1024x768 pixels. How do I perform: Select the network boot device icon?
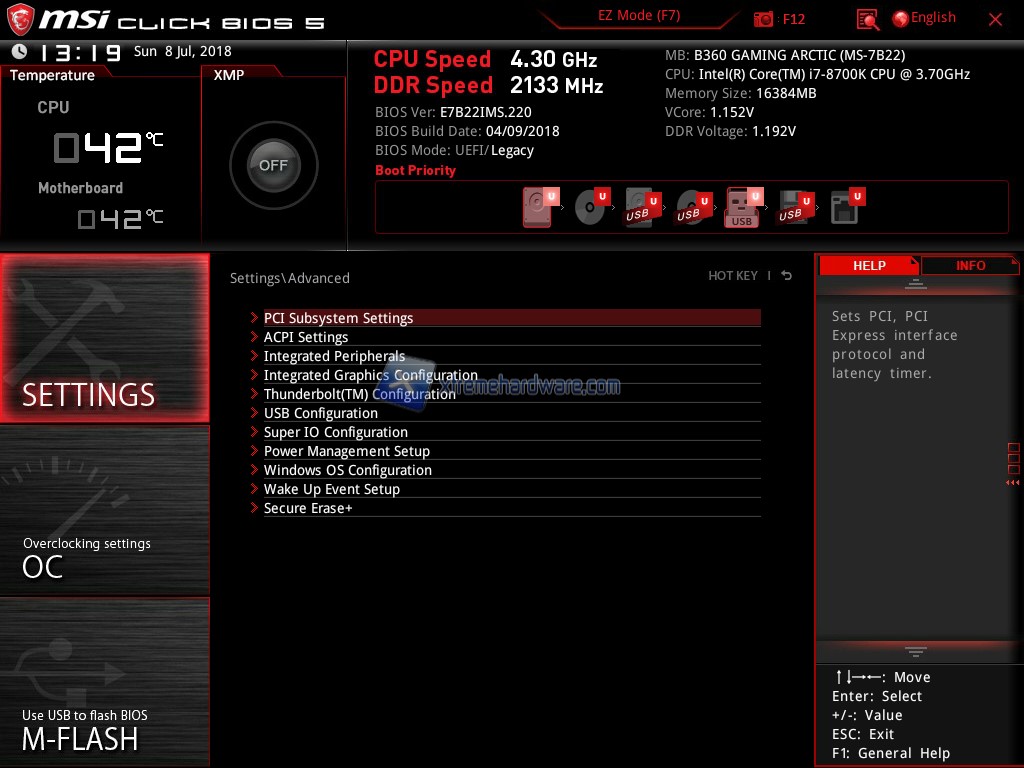pyautogui.click(x=845, y=208)
